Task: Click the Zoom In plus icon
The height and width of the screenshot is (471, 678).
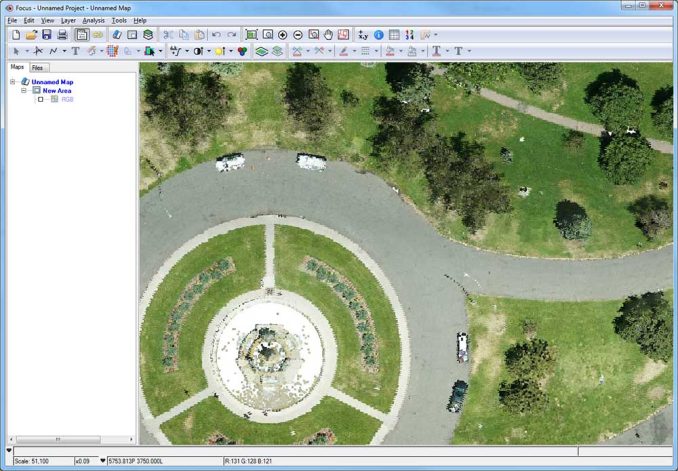Action: click(x=282, y=35)
